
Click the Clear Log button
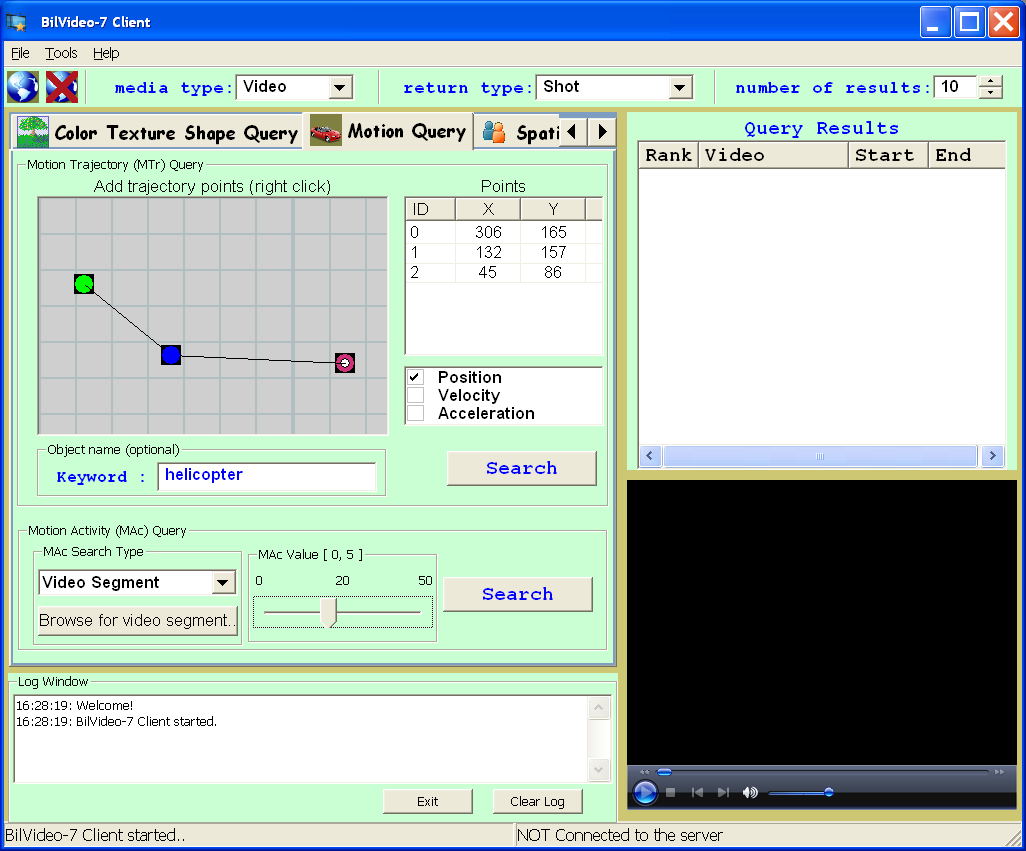(537, 801)
